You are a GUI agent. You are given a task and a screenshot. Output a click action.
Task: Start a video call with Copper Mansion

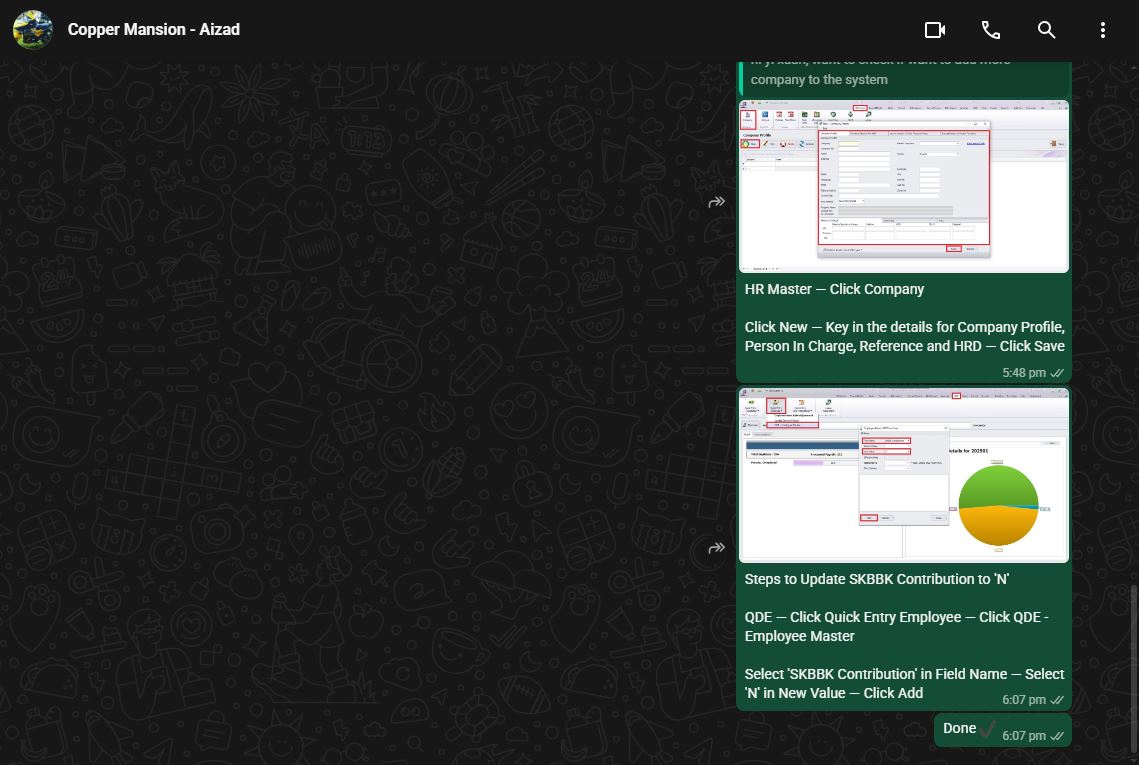934,30
